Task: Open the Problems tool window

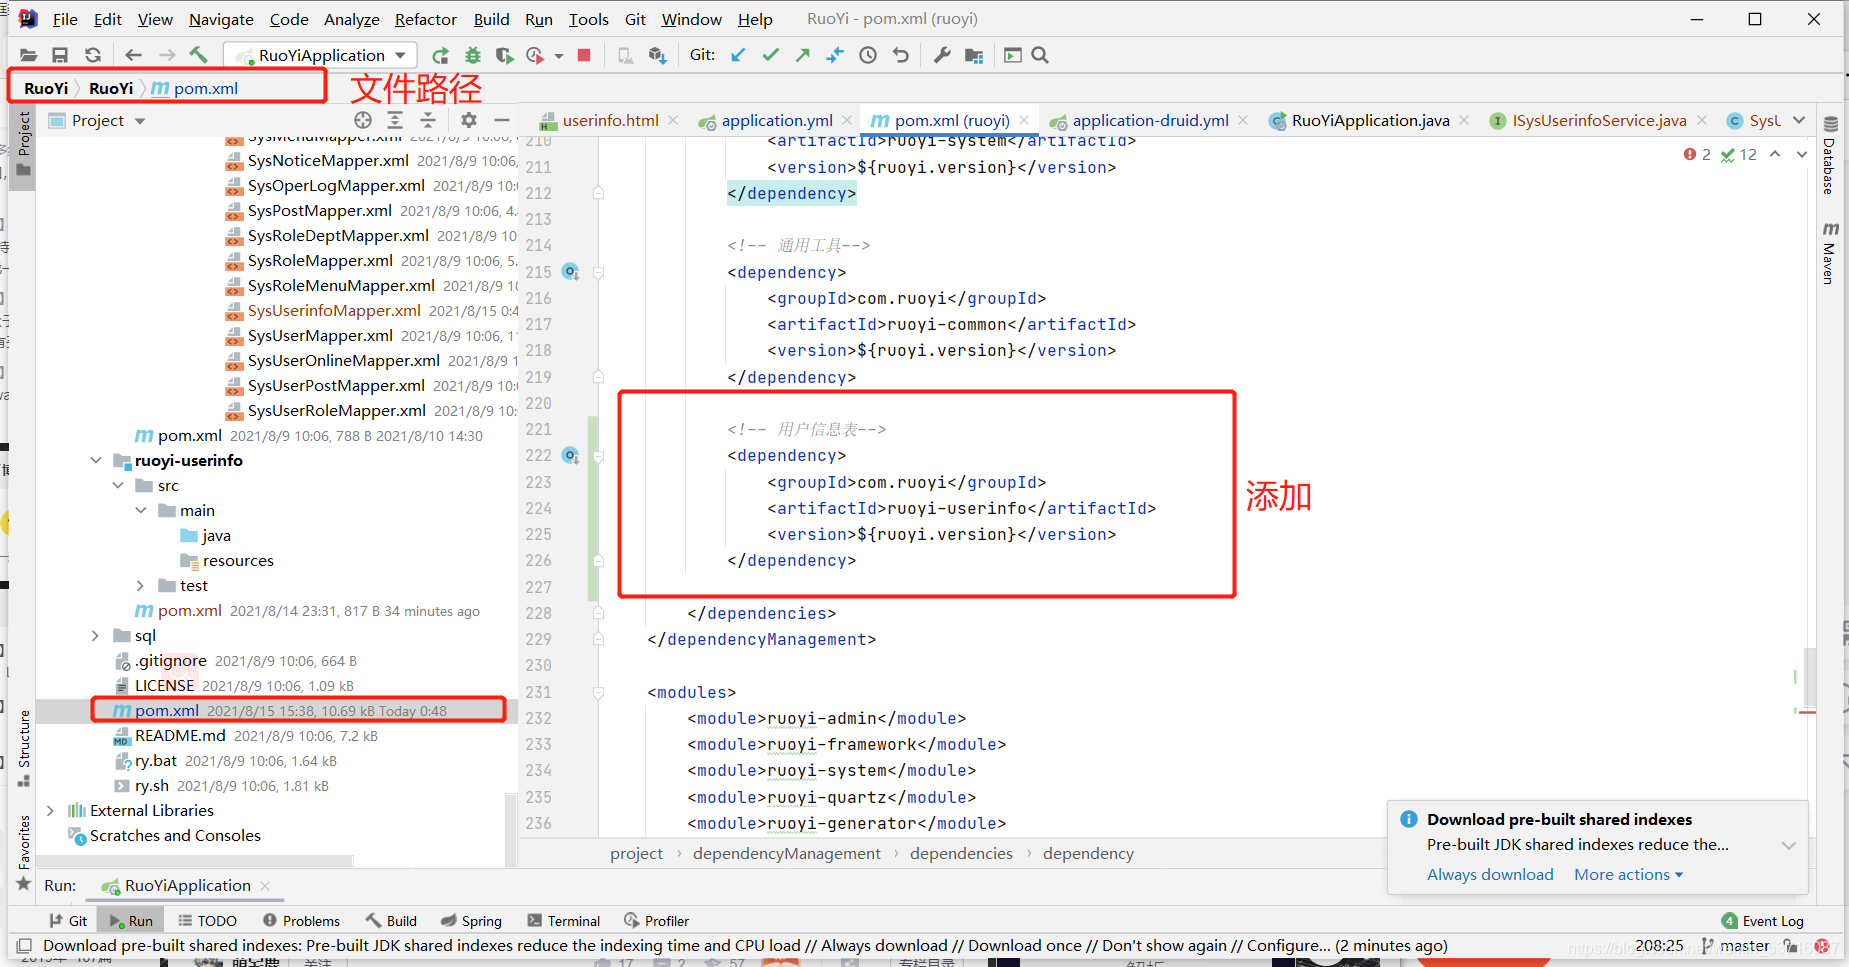Action: point(301,921)
